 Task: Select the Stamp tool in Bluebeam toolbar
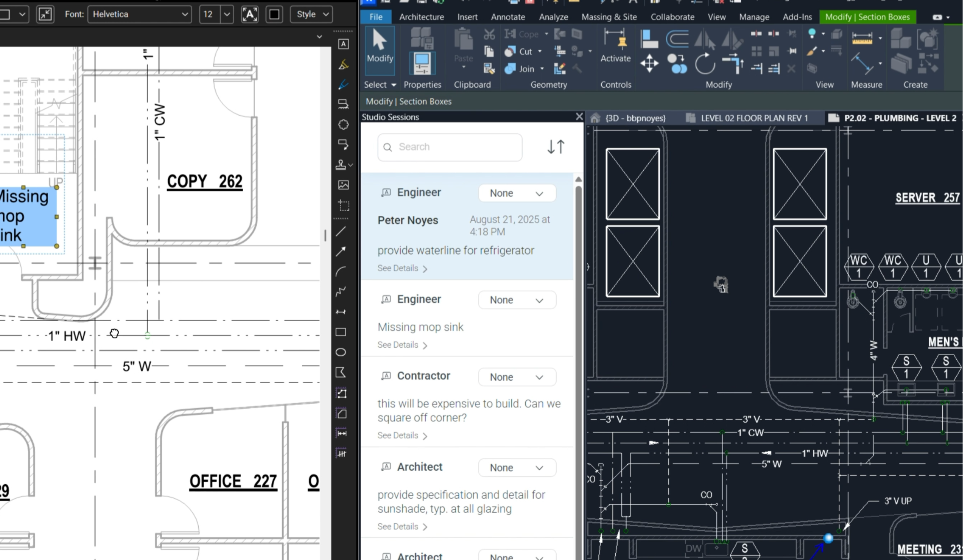[x=341, y=165]
